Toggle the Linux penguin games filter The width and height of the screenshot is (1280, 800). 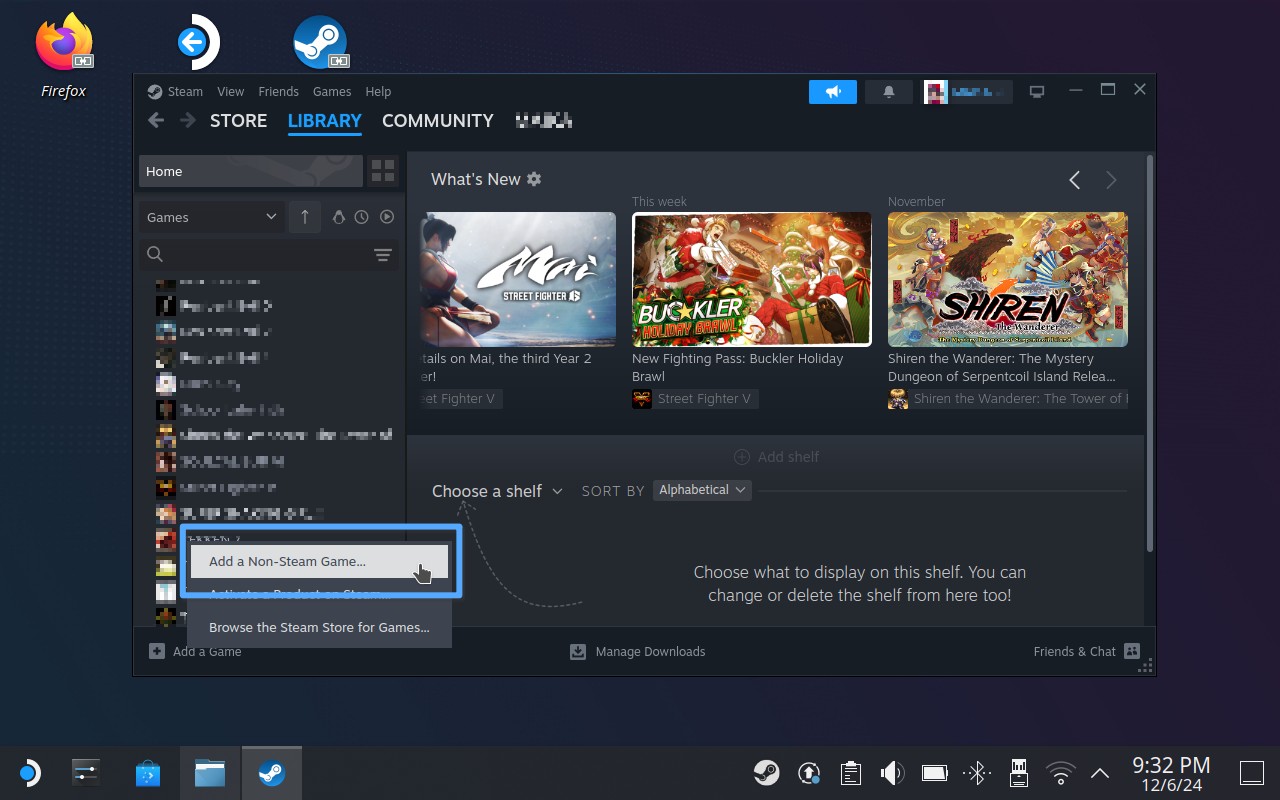tap(338, 217)
